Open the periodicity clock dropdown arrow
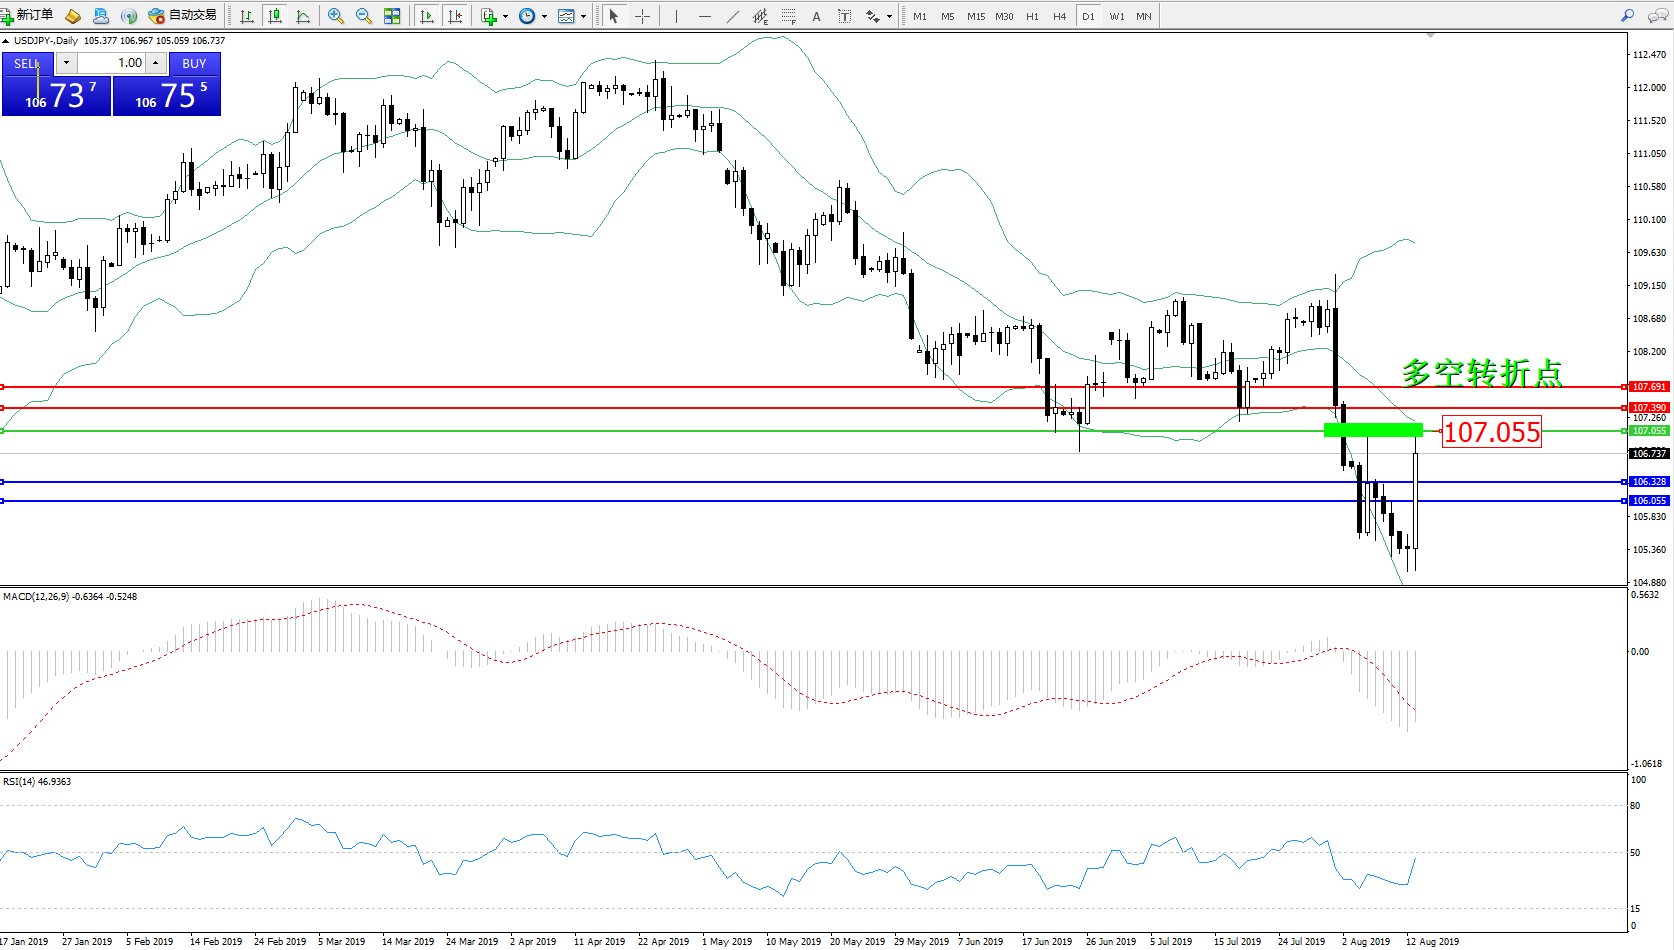Screen dimensions: 1674x950 (544, 16)
